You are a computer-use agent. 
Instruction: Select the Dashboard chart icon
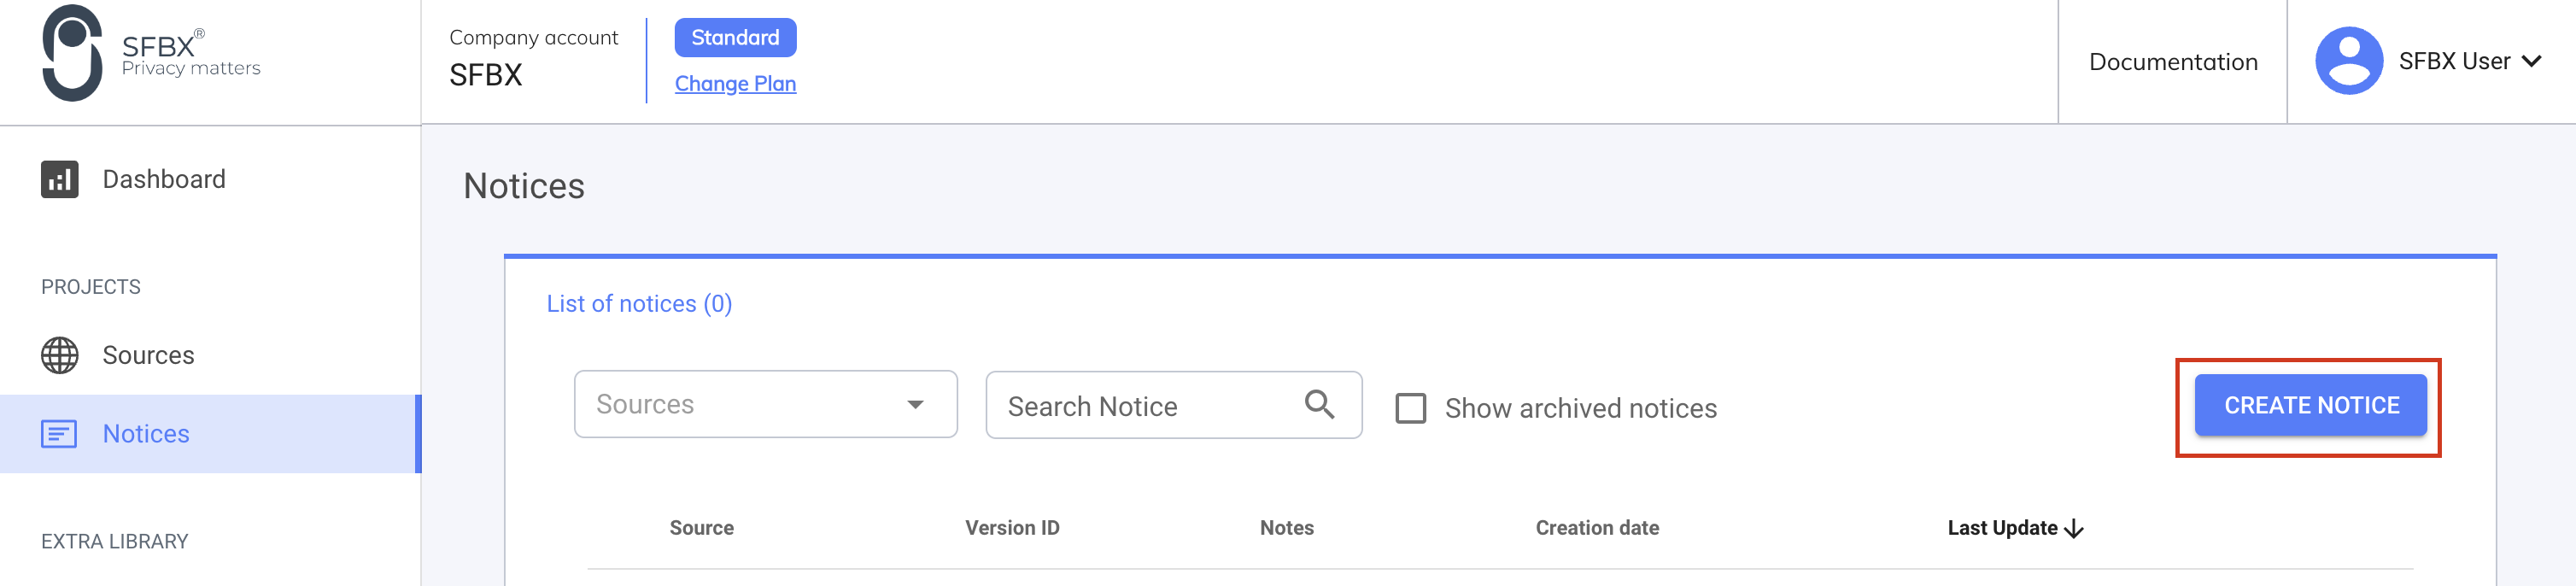(x=59, y=179)
